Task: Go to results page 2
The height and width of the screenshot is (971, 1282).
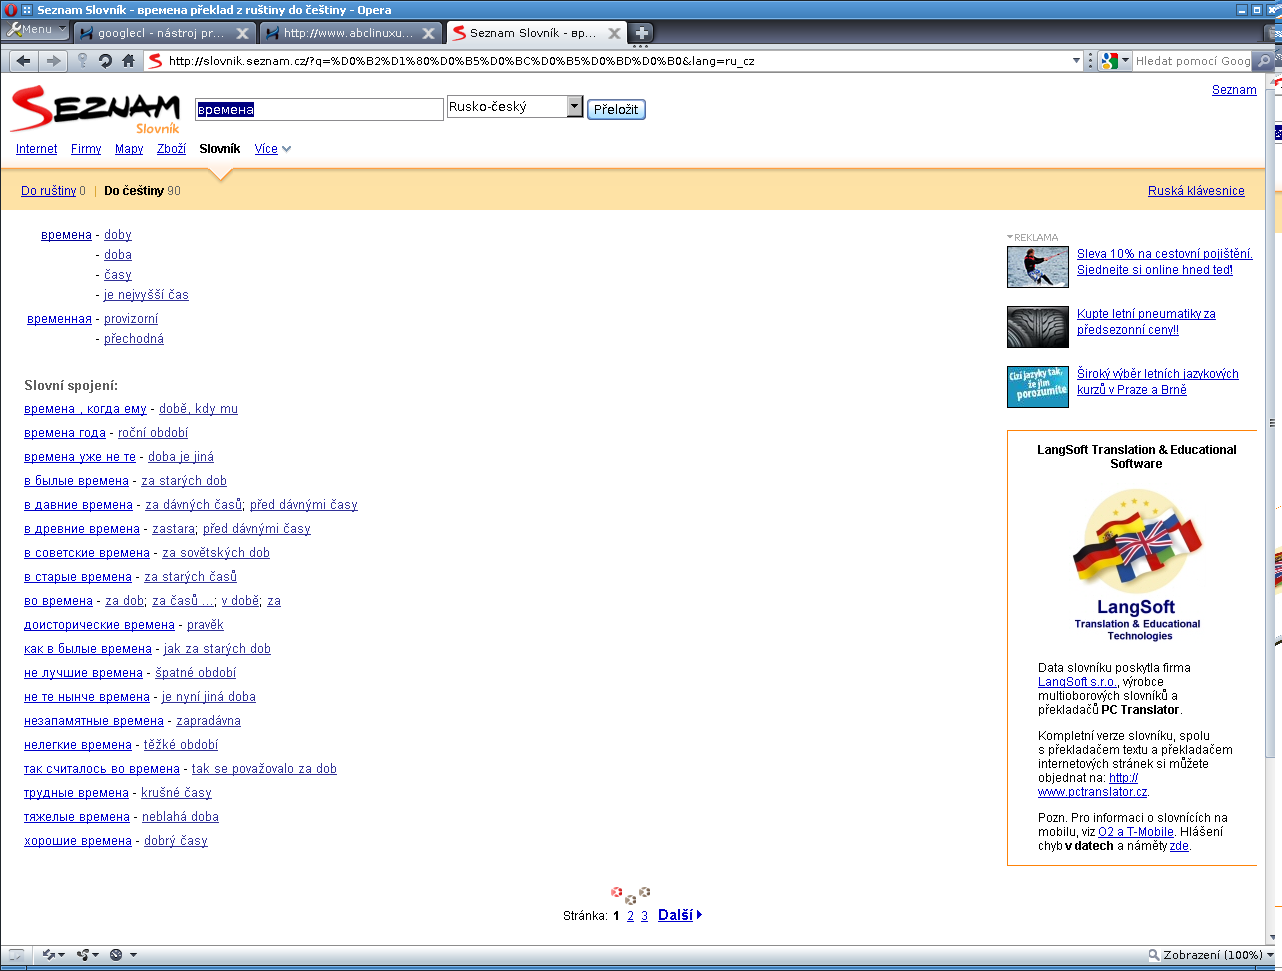Action: (631, 915)
